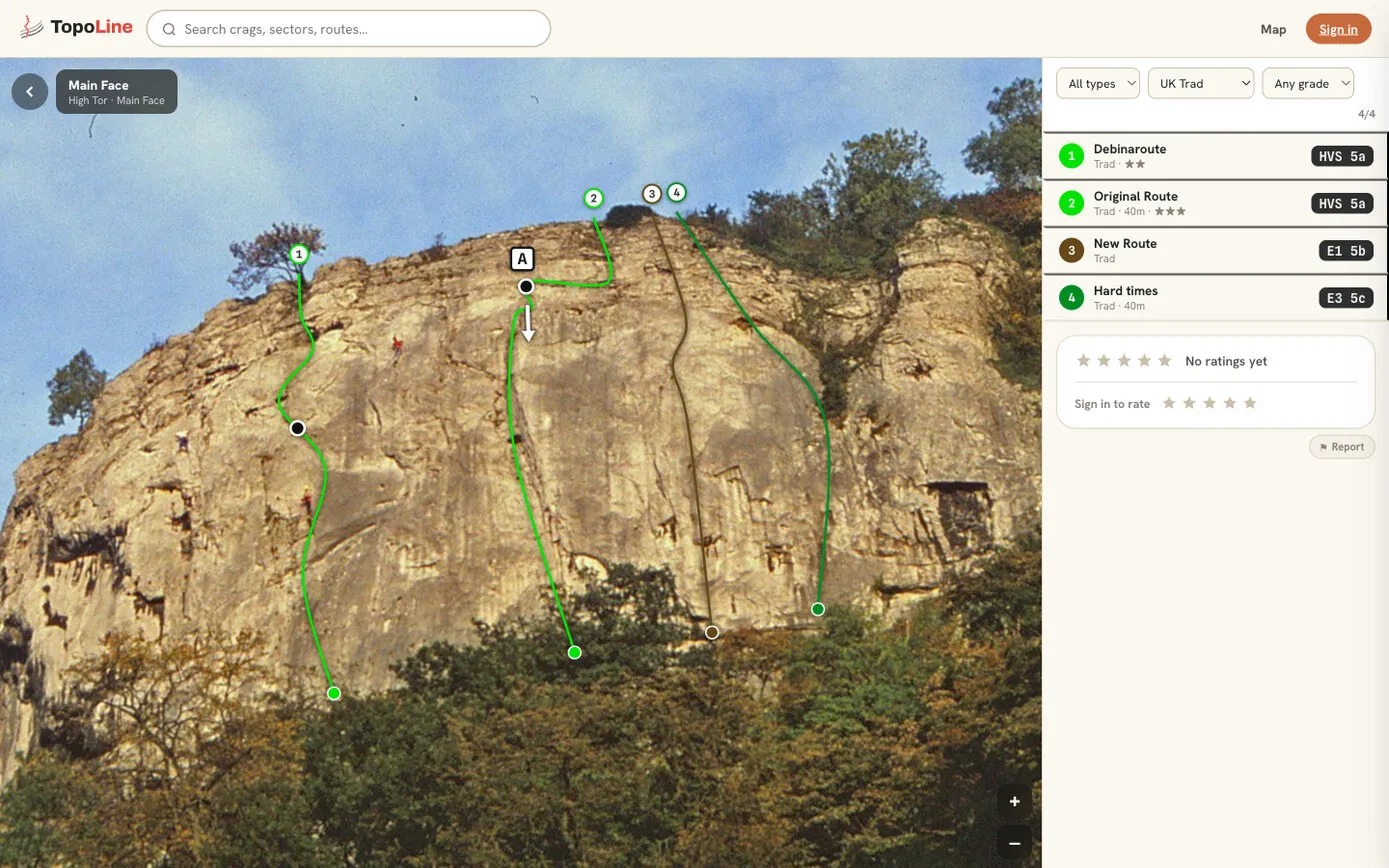Image resolution: width=1389 pixels, height=868 pixels.
Task: Click the TopoLine logo
Action: point(76,28)
